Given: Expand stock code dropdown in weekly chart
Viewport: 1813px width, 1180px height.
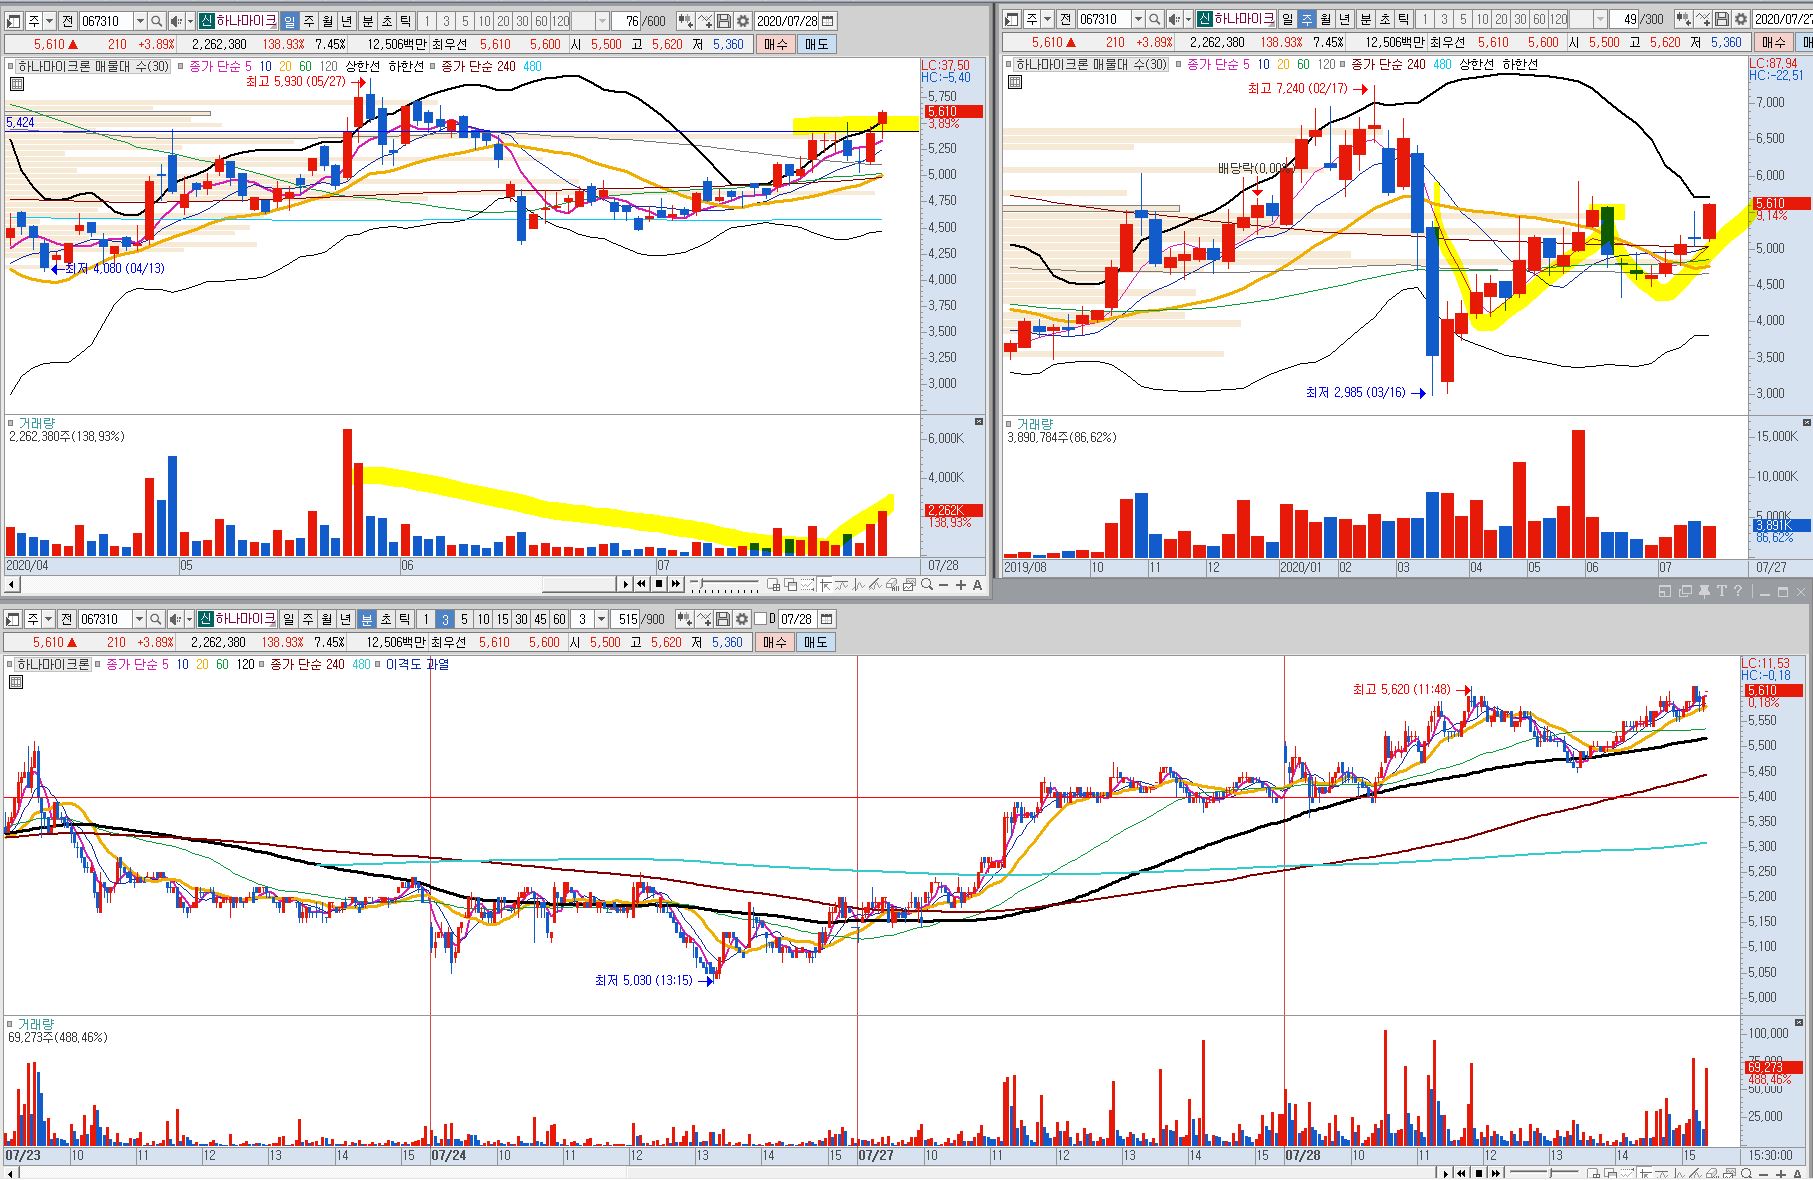Looking at the screenshot, I should point(1138,19).
